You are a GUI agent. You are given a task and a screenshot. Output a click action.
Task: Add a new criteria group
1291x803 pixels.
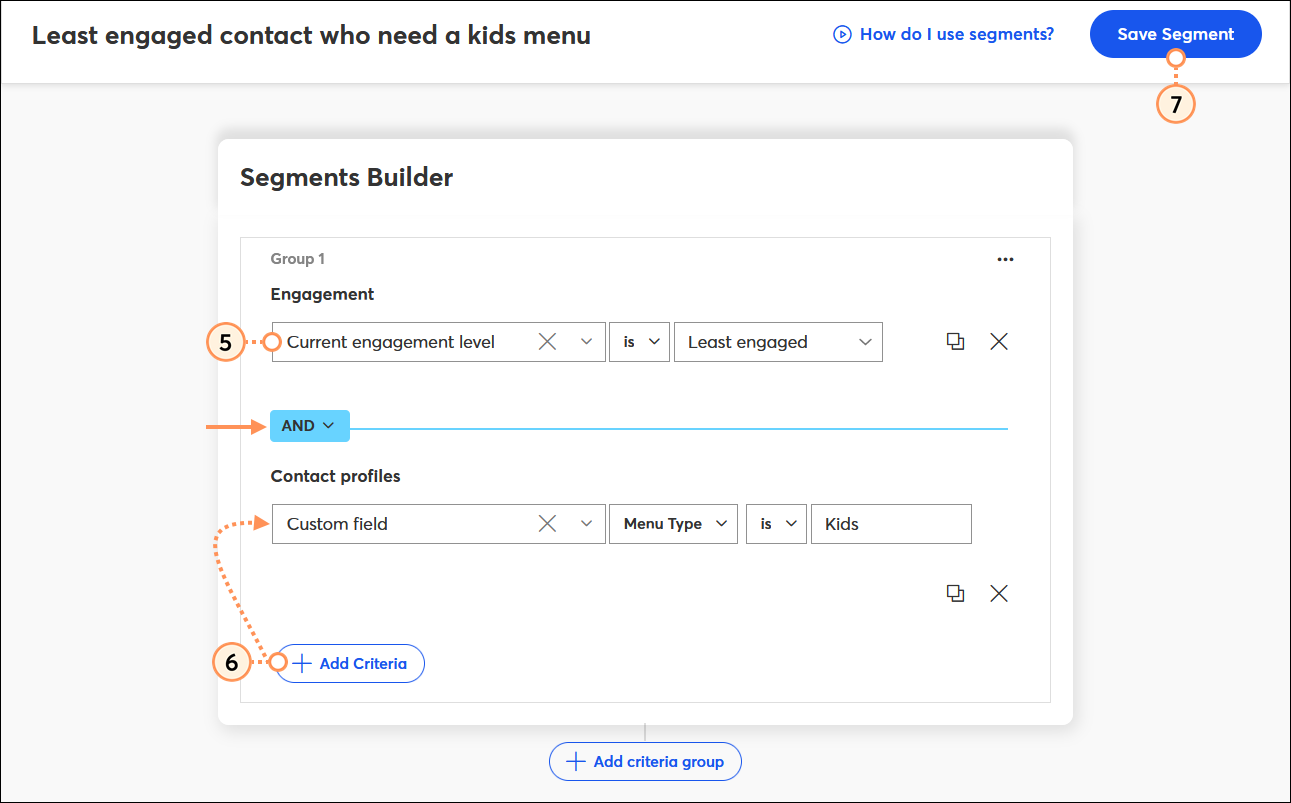pos(645,761)
